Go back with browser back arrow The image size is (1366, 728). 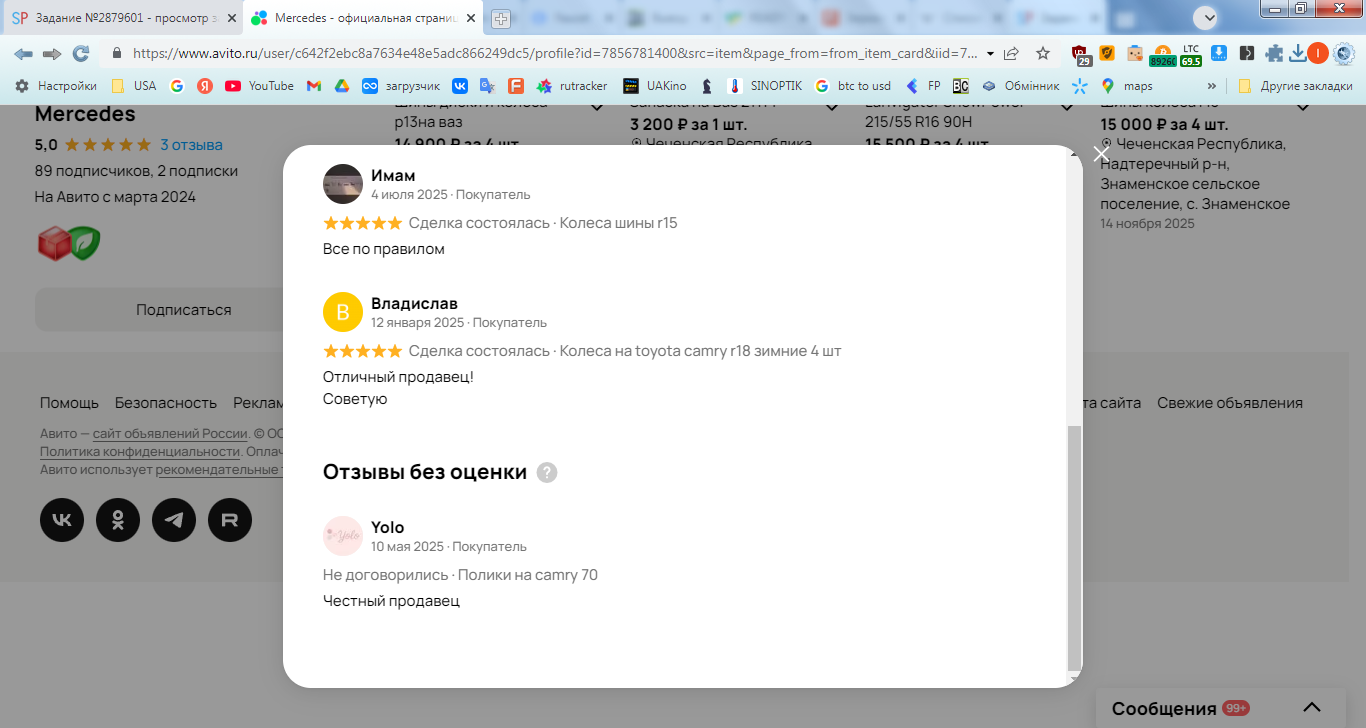23,53
